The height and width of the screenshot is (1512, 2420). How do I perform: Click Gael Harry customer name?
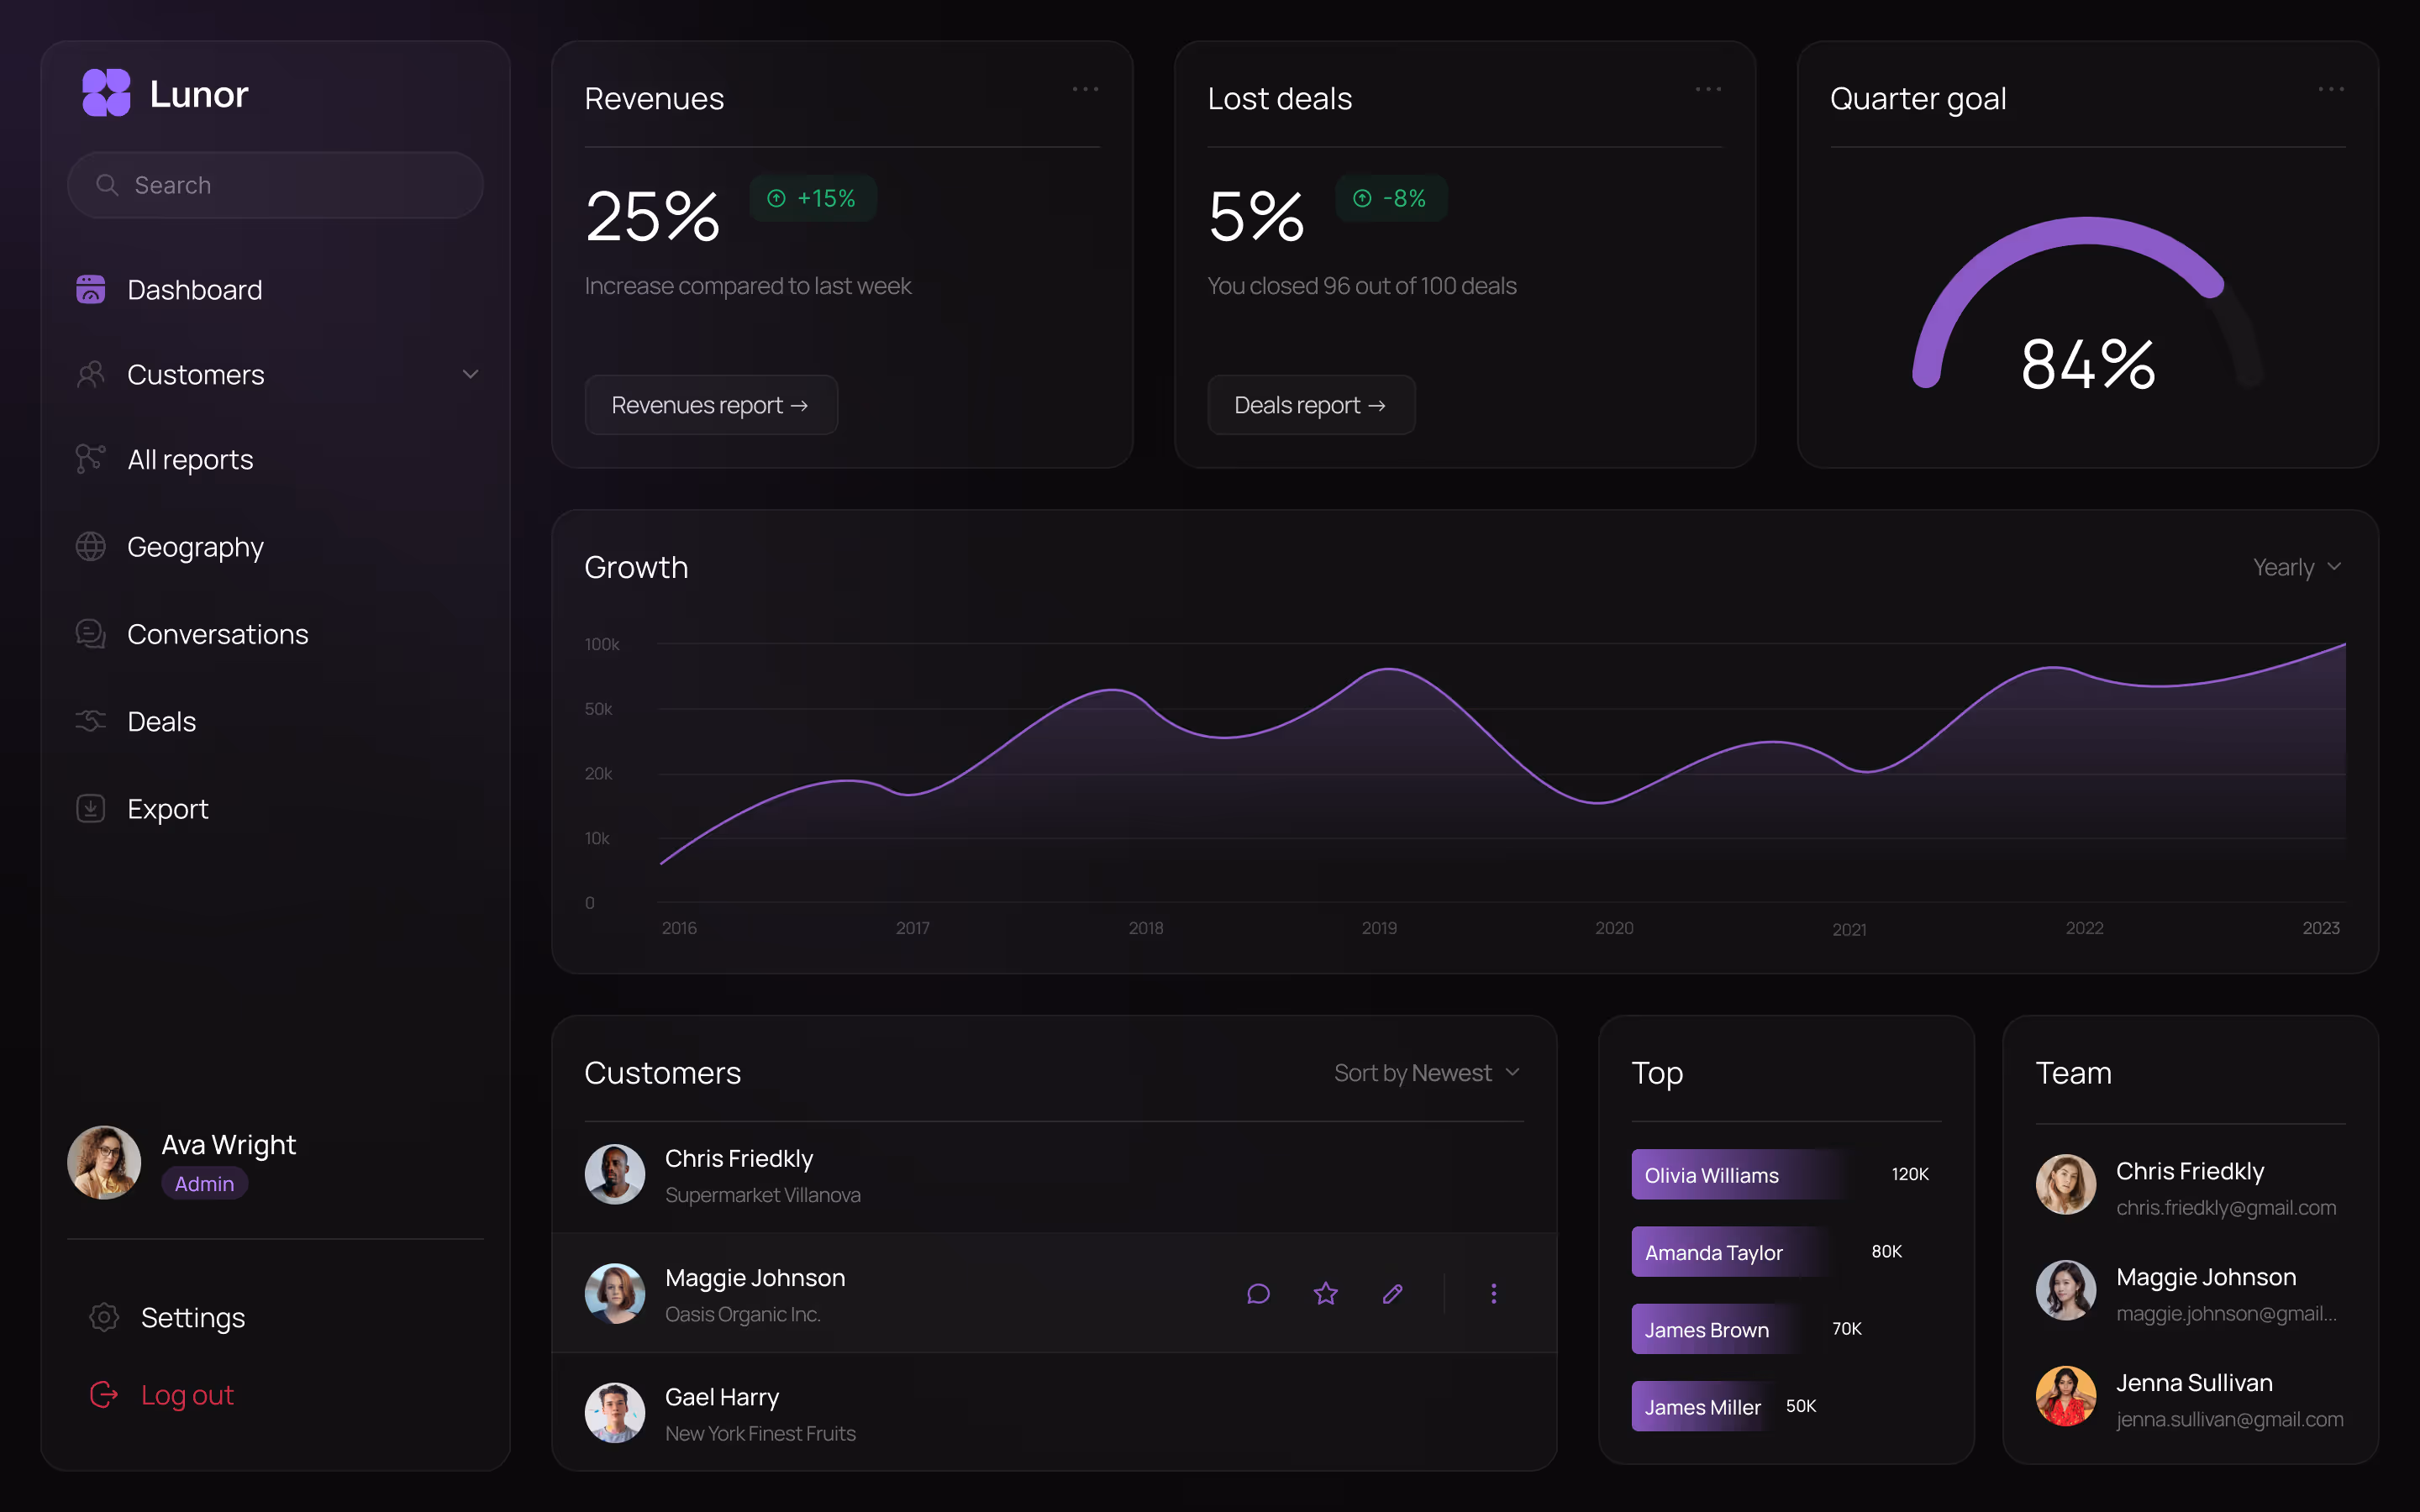pyautogui.click(x=722, y=1397)
